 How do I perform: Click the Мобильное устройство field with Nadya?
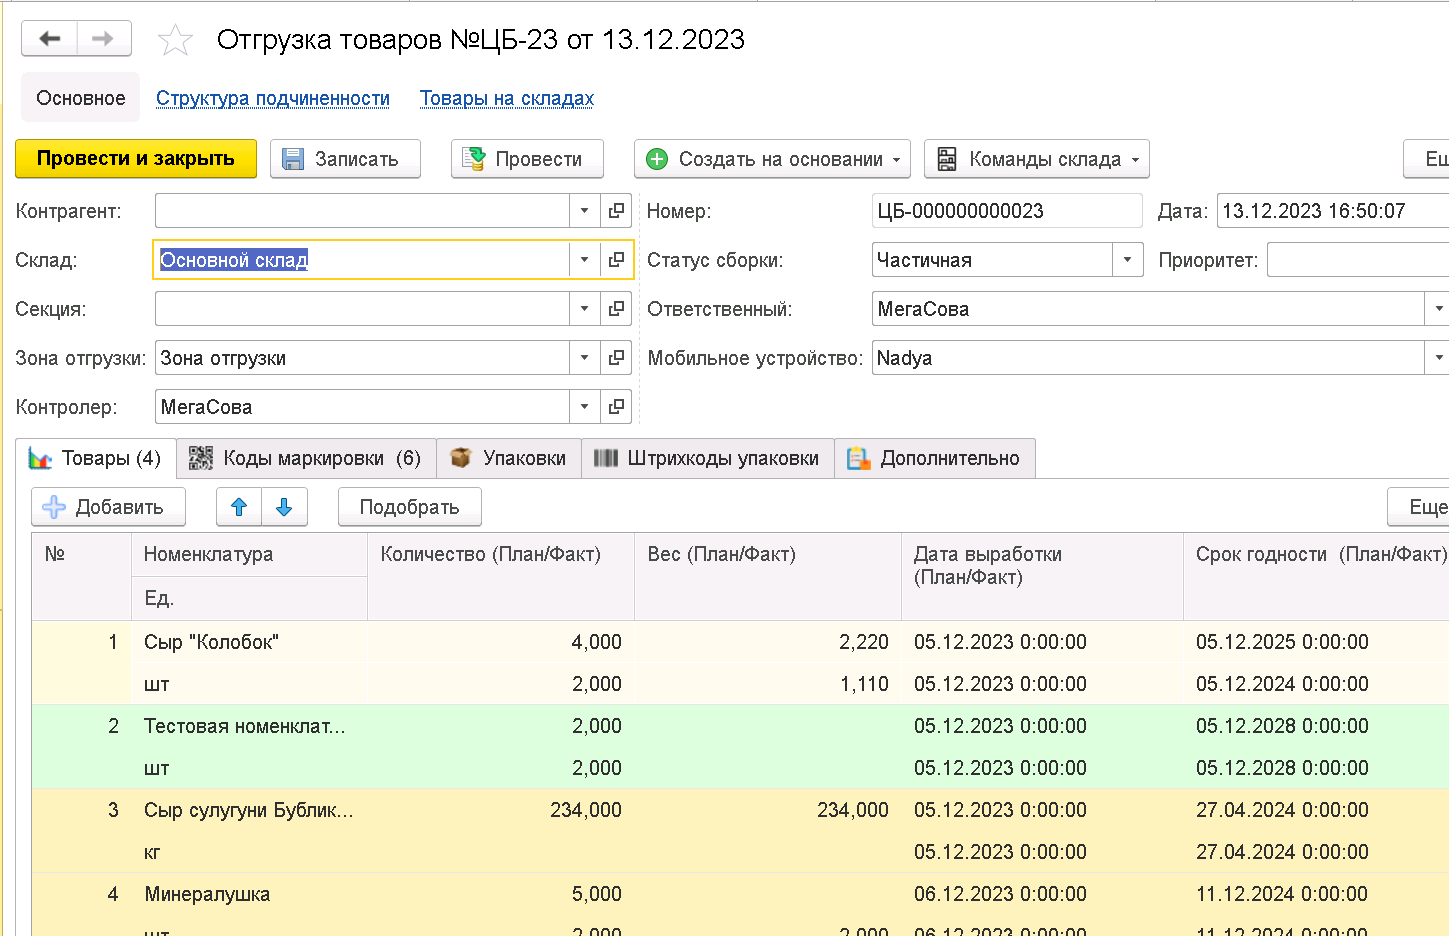pos(1148,358)
